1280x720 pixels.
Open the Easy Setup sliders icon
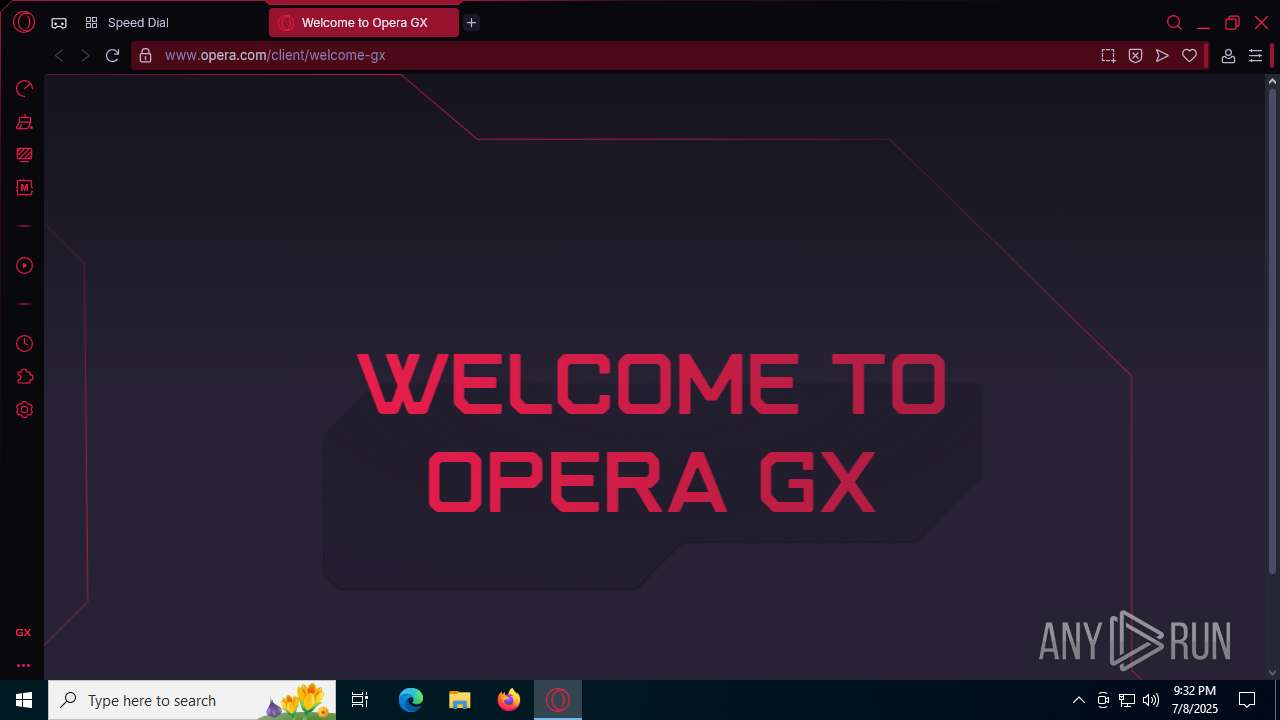click(x=1255, y=56)
